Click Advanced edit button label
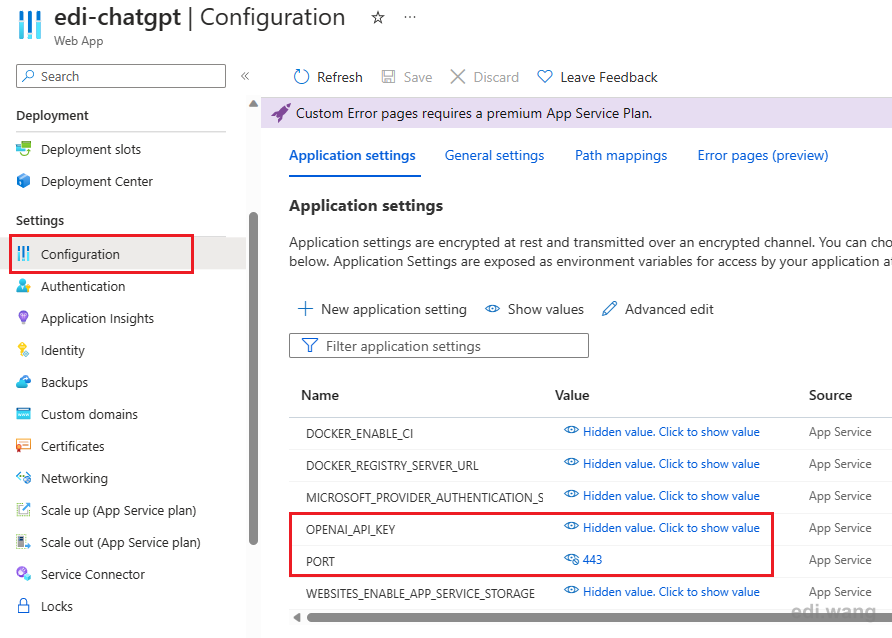892x638 pixels. click(669, 309)
